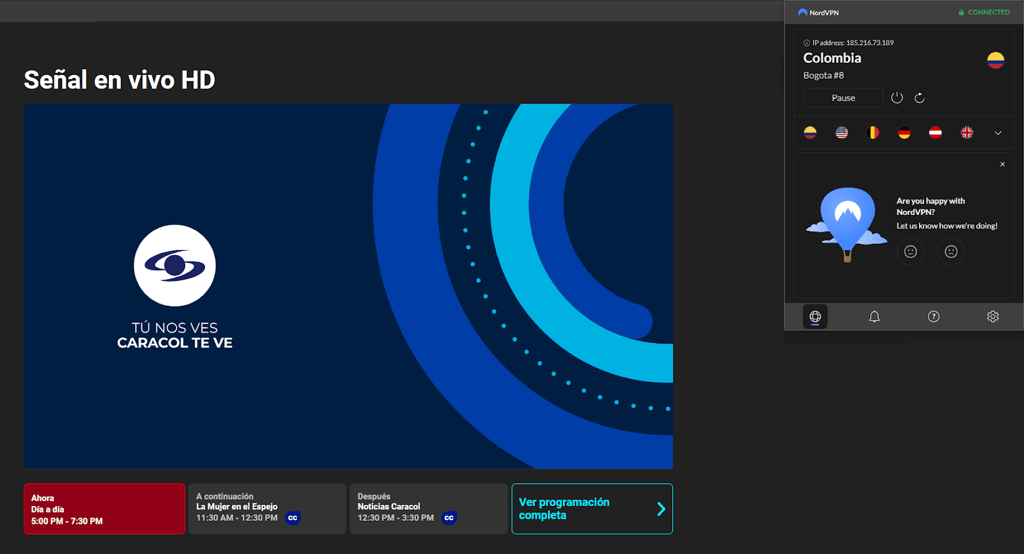Click Are you happy with NordVPN text

931,206
